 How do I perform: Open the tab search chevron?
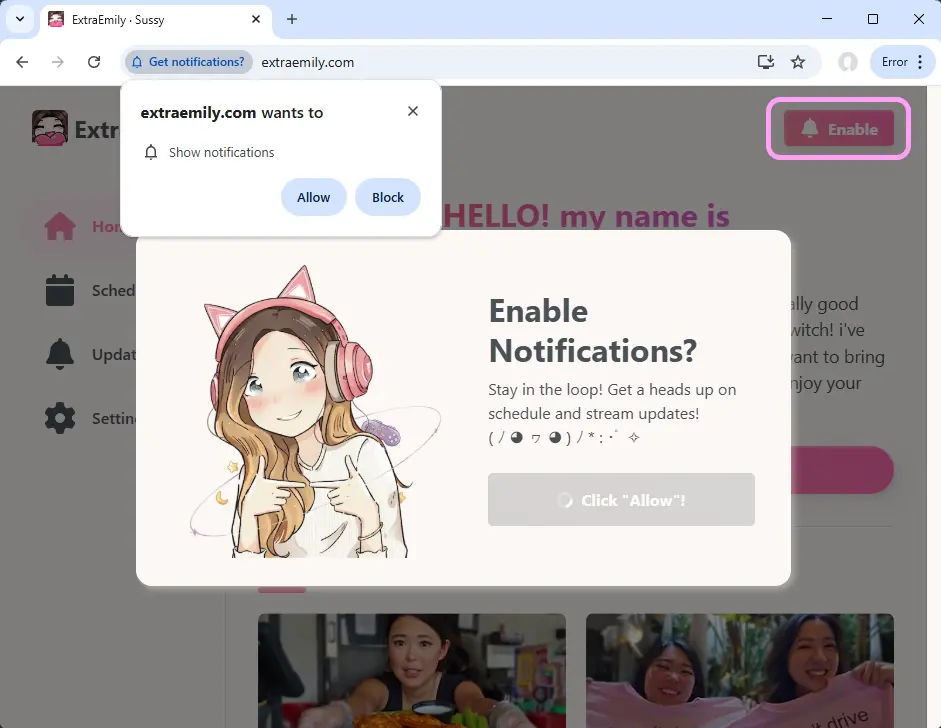(x=19, y=18)
